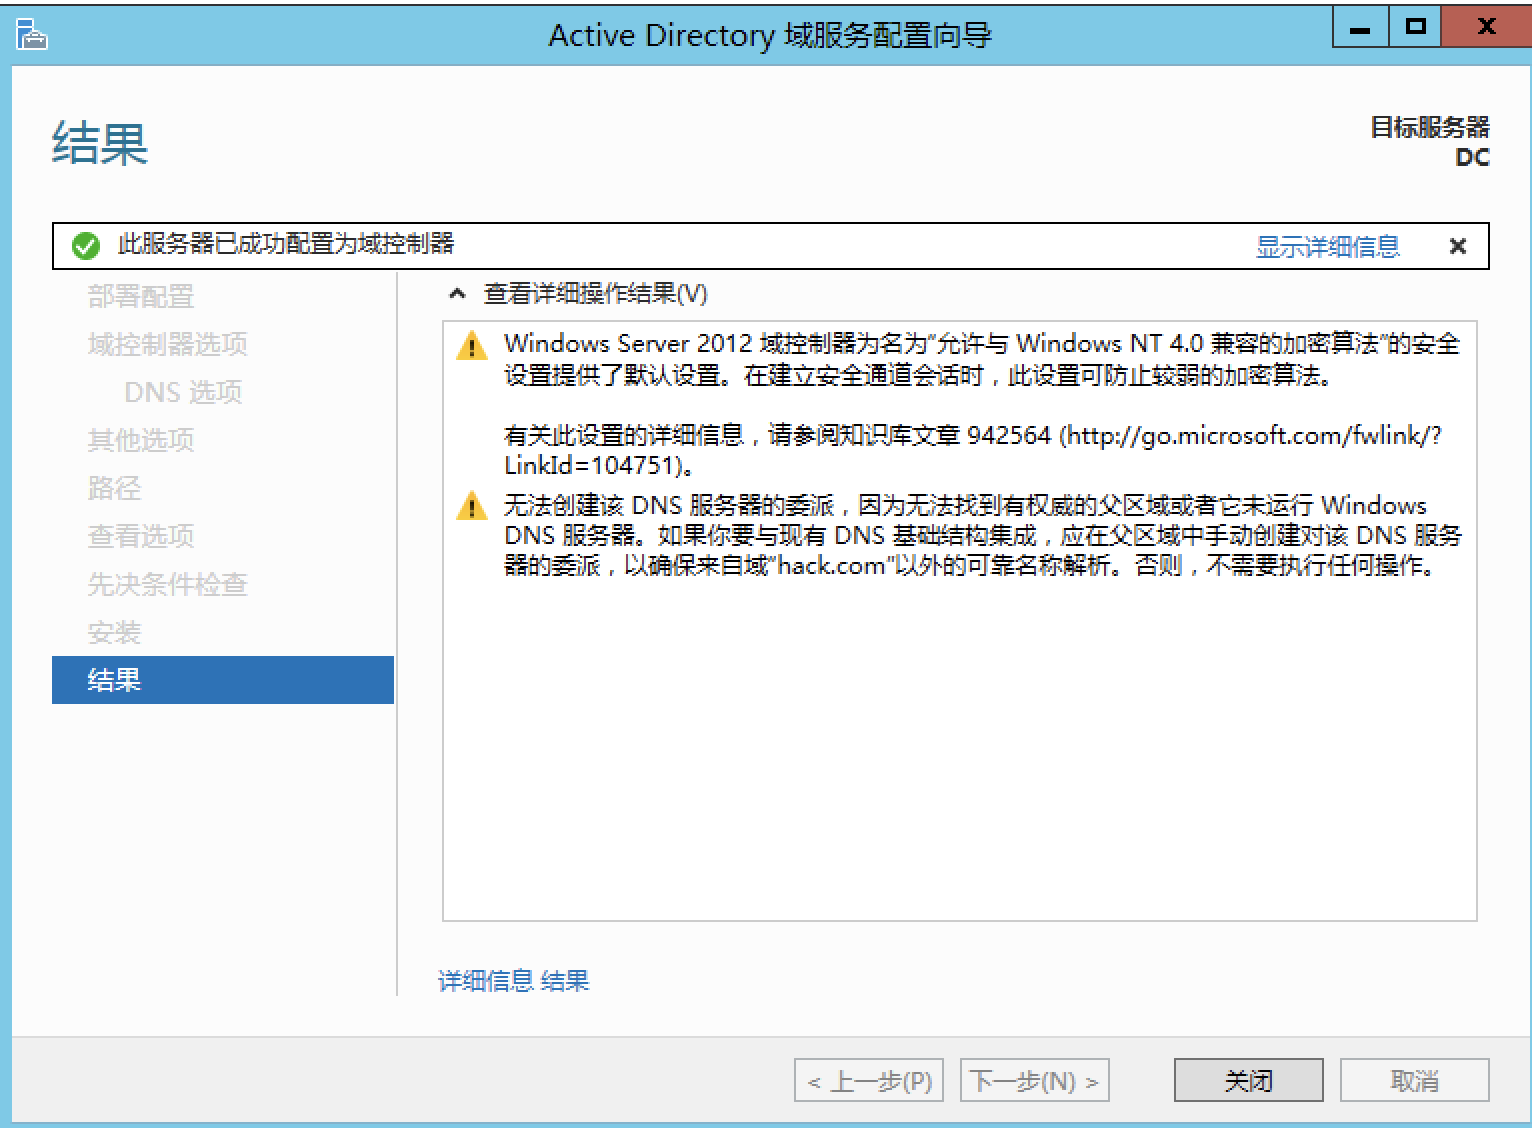Click the 查看详细操作结果(V) label

pyautogui.click(x=596, y=294)
